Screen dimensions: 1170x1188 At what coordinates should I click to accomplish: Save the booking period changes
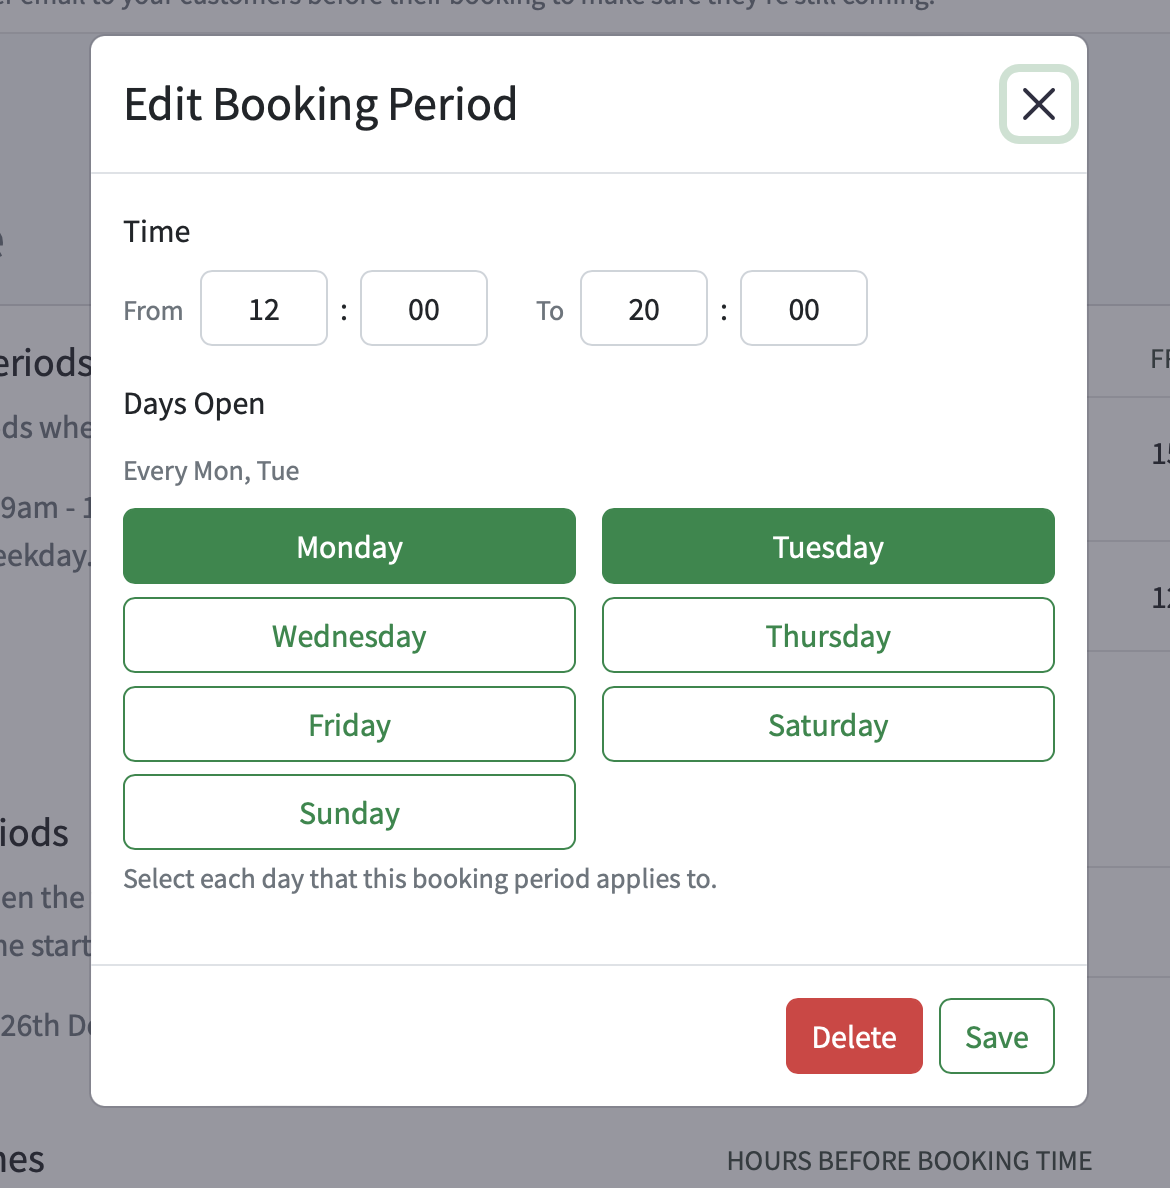996,1036
